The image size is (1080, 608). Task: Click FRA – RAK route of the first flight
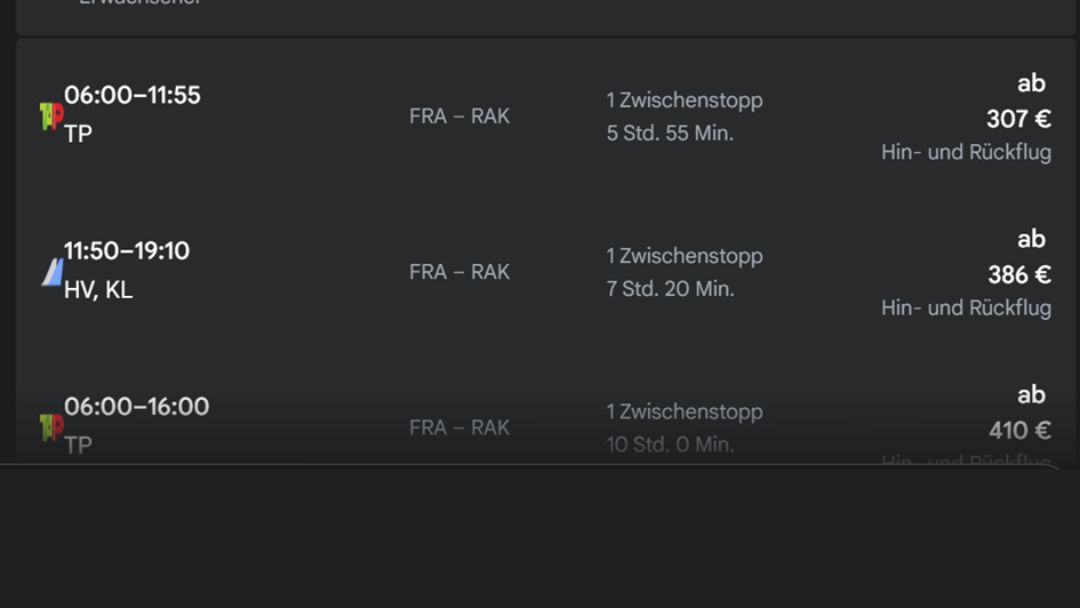459,116
